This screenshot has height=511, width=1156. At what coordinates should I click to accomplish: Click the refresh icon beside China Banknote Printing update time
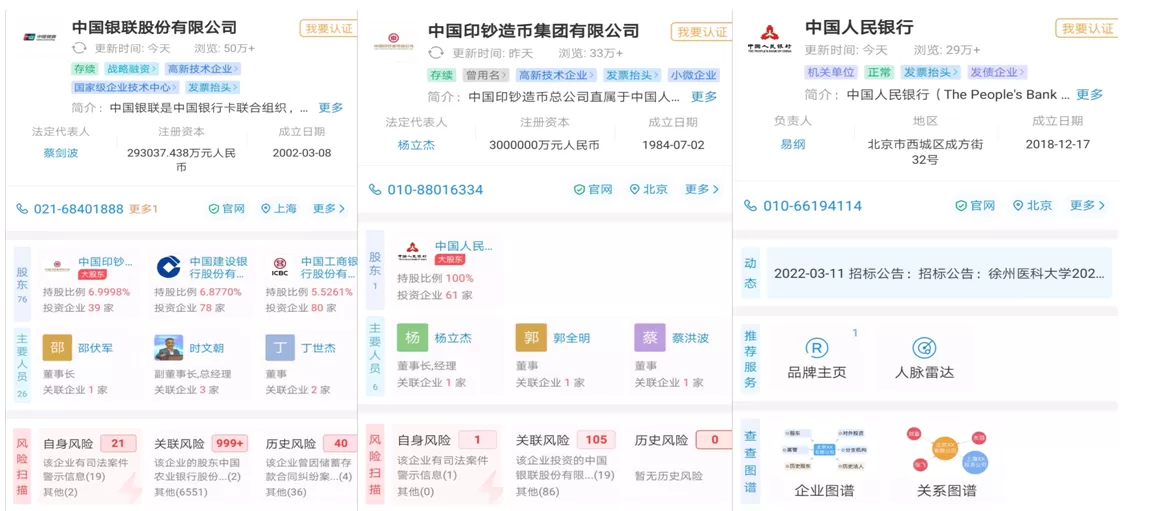(x=436, y=52)
